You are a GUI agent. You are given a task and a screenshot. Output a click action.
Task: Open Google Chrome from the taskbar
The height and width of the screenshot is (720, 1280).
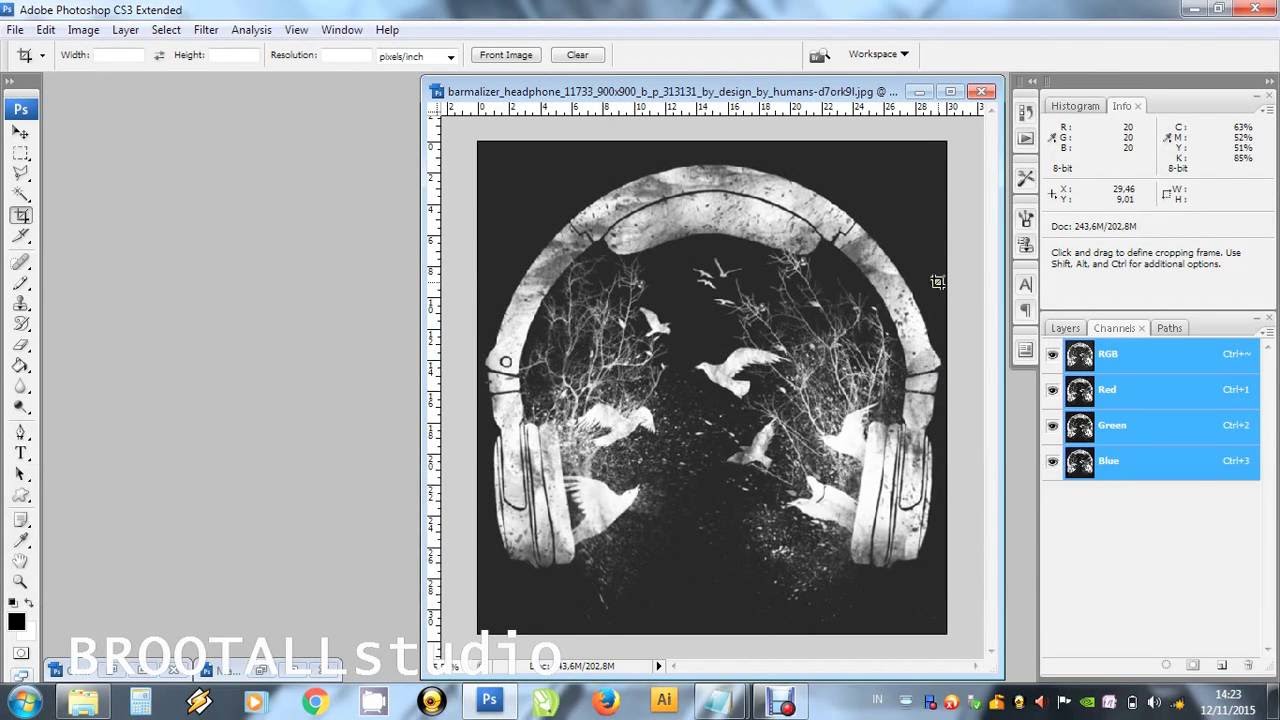[315, 702]
